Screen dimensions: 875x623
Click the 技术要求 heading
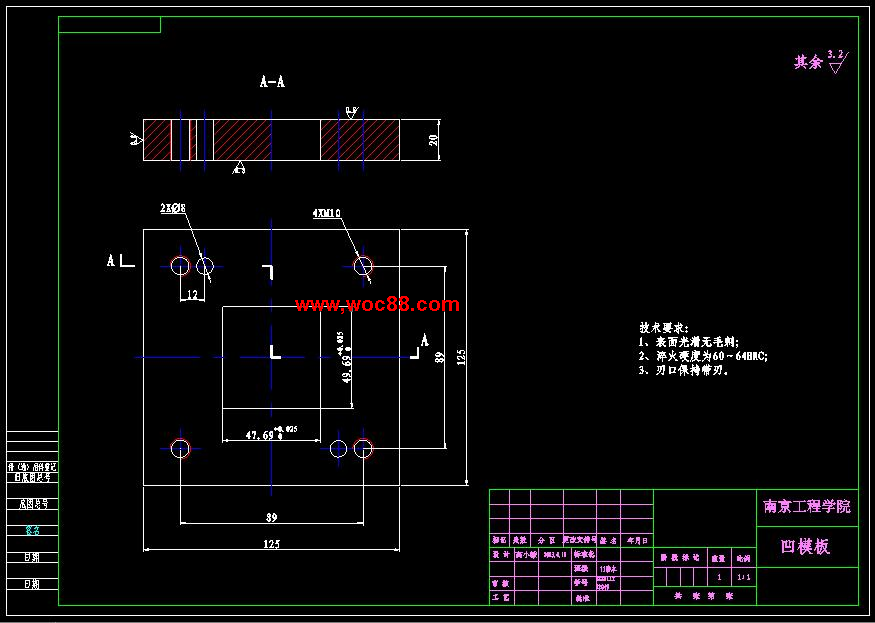664,328
